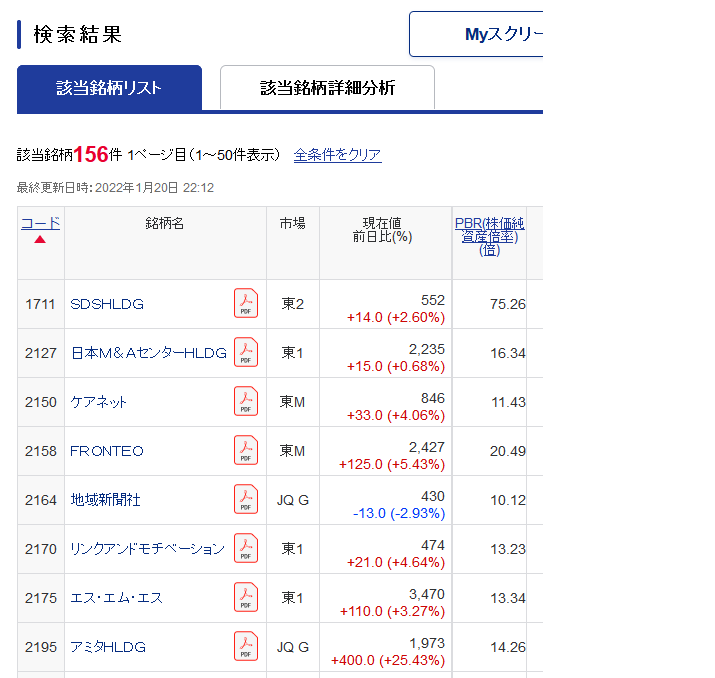Click 全条件をクリア link
Viewport: 715px width, 678px height.
[337, 155]
